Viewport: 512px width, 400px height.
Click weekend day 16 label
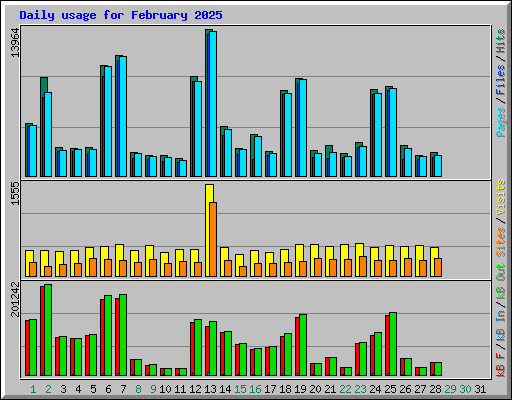click(255, 389)
